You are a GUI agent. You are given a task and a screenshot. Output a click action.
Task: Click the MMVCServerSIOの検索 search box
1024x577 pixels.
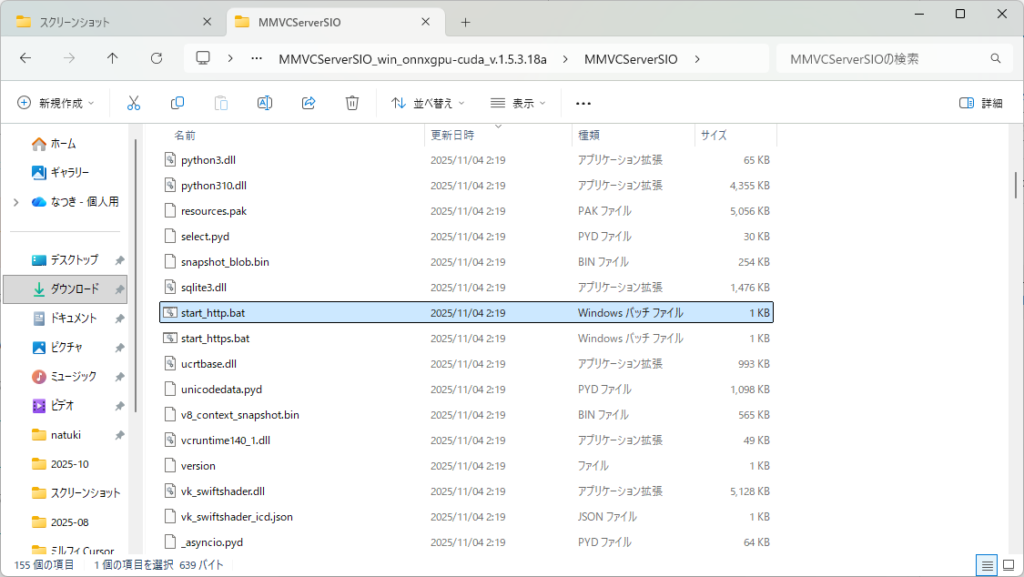point(890,59)
